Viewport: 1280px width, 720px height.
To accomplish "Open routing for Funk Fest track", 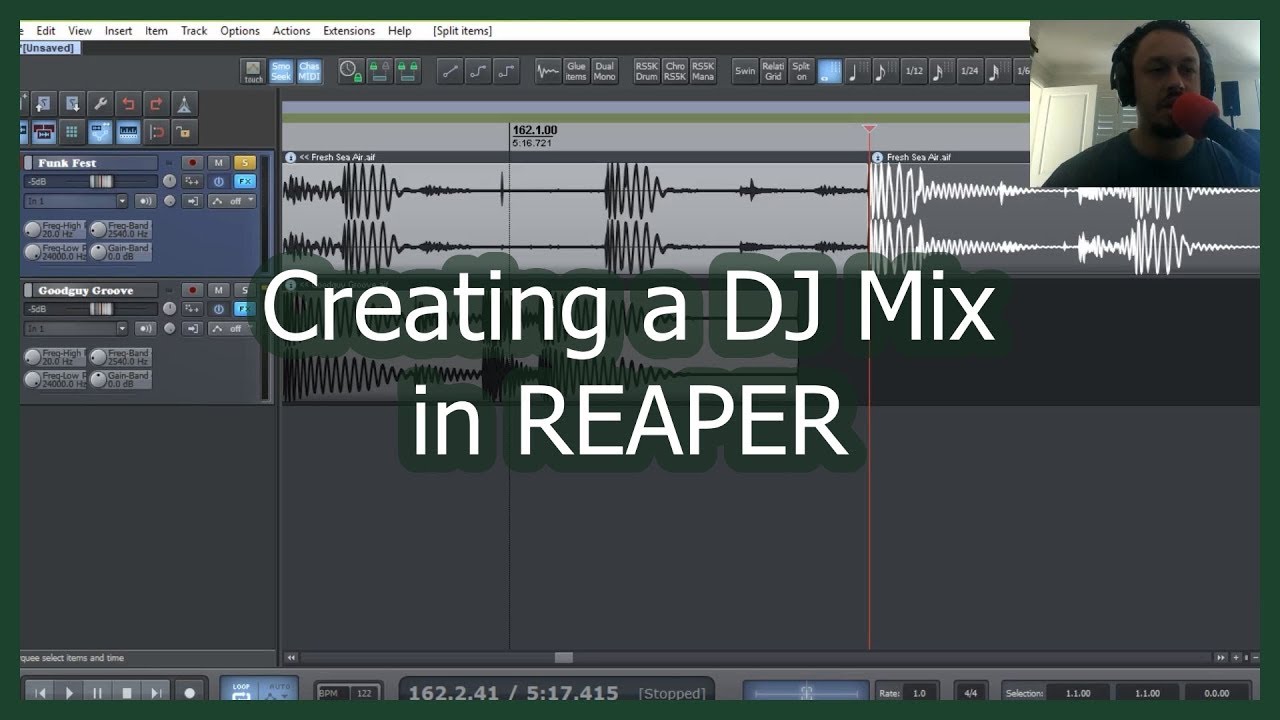I will click(x=192, y=181).
